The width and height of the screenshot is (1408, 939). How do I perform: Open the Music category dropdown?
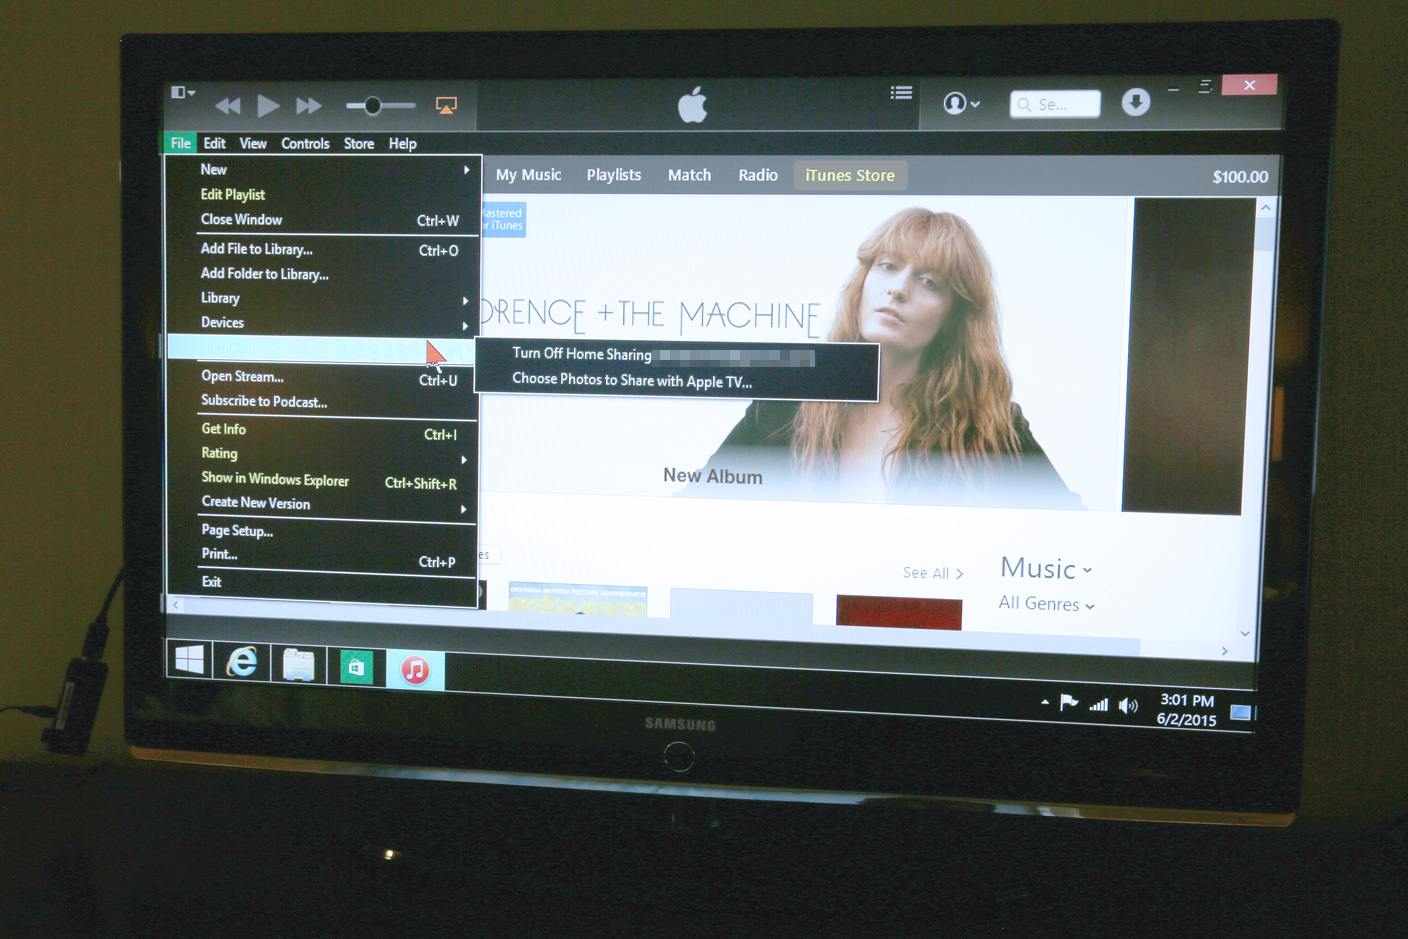1042,568
